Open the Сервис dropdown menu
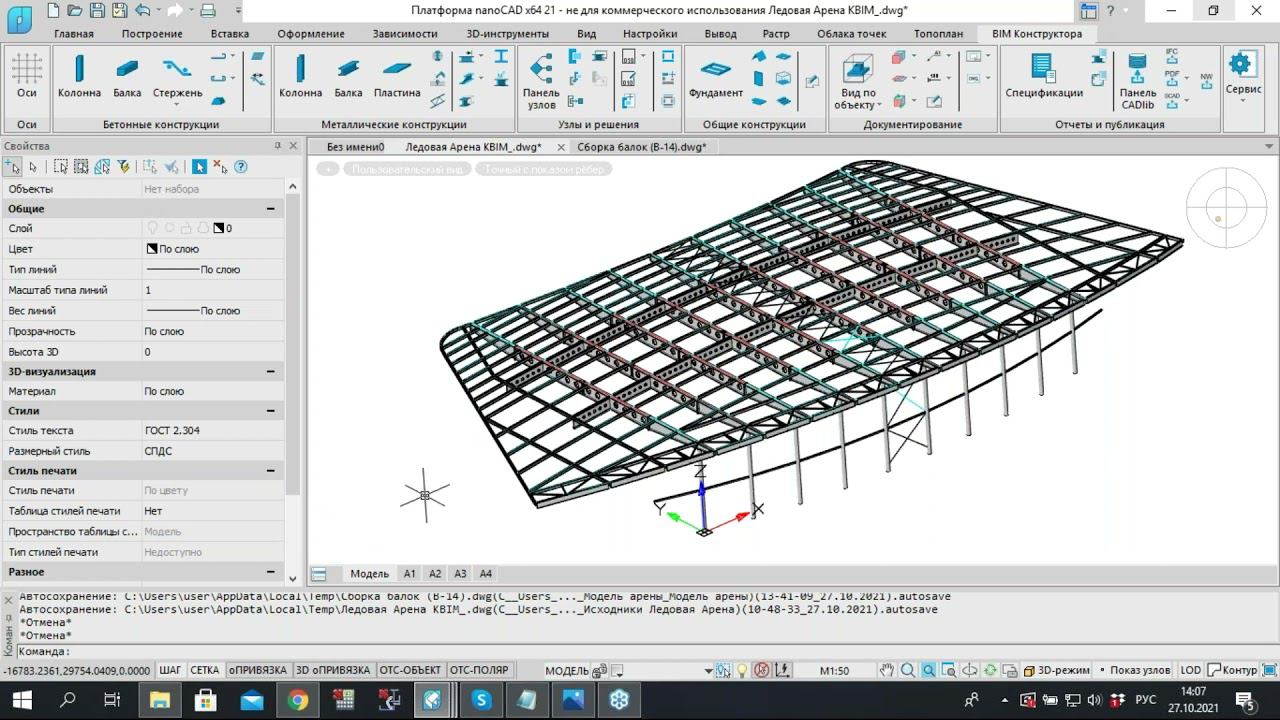Viewport: 1280px width, 720px height. [1242, 89]
